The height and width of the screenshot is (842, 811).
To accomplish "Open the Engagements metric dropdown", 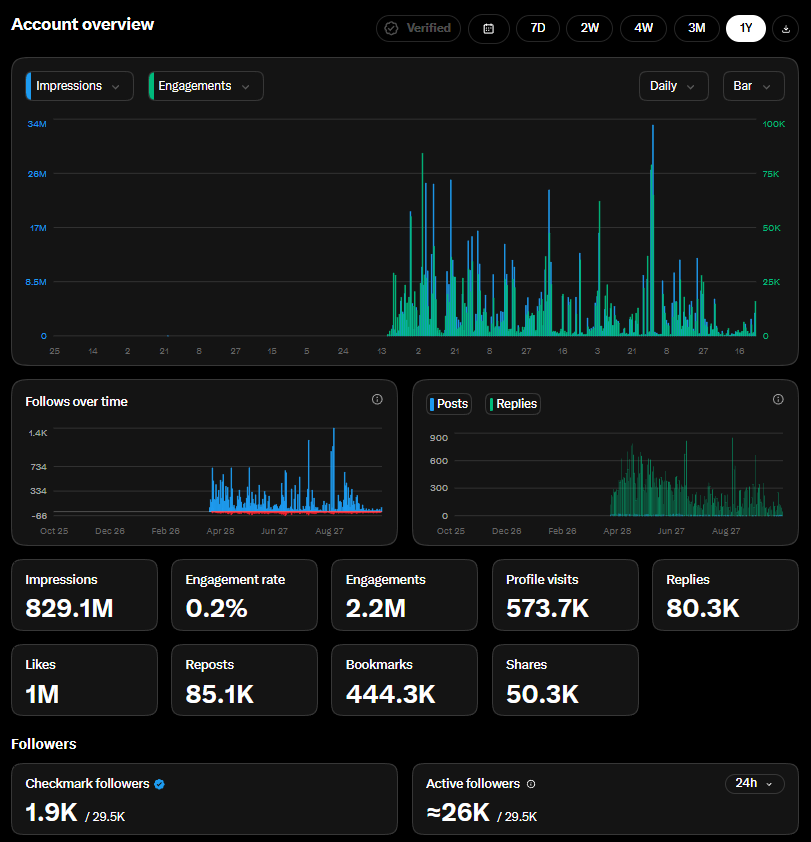I will [x=206, y=86].
